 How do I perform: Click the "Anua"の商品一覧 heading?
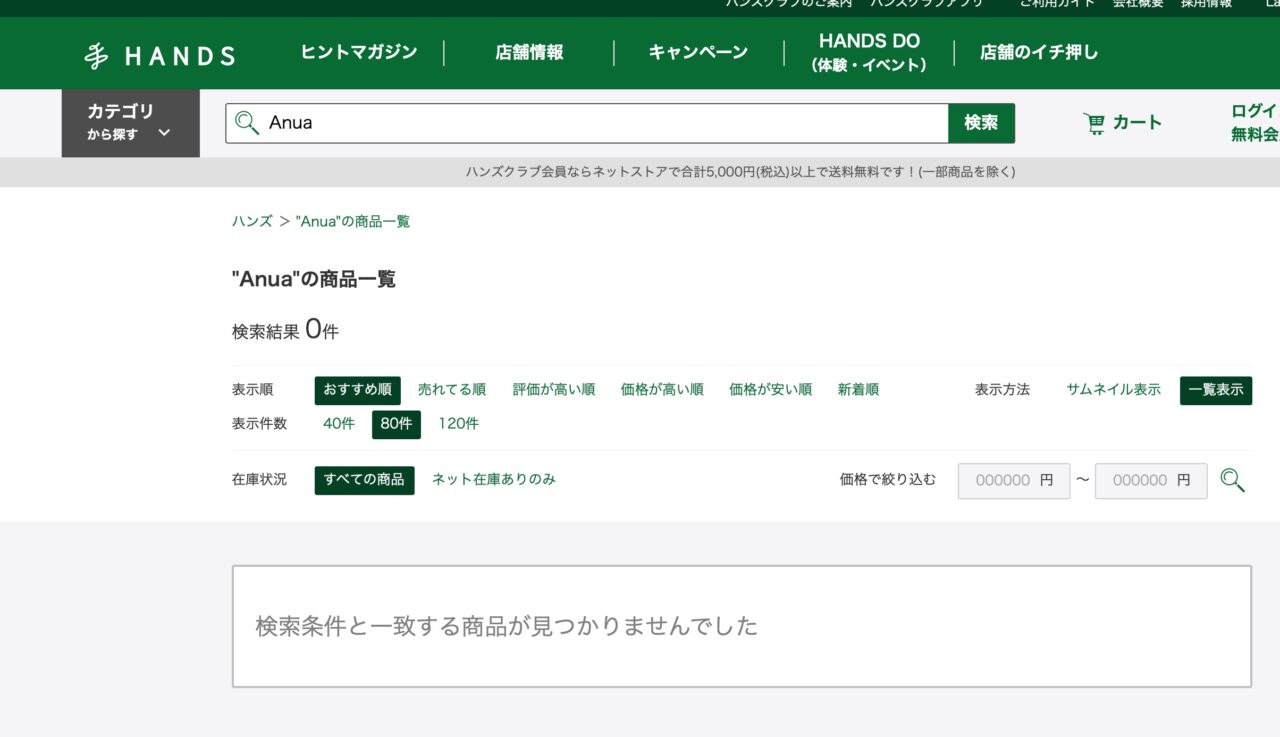(x=314, y=279)
